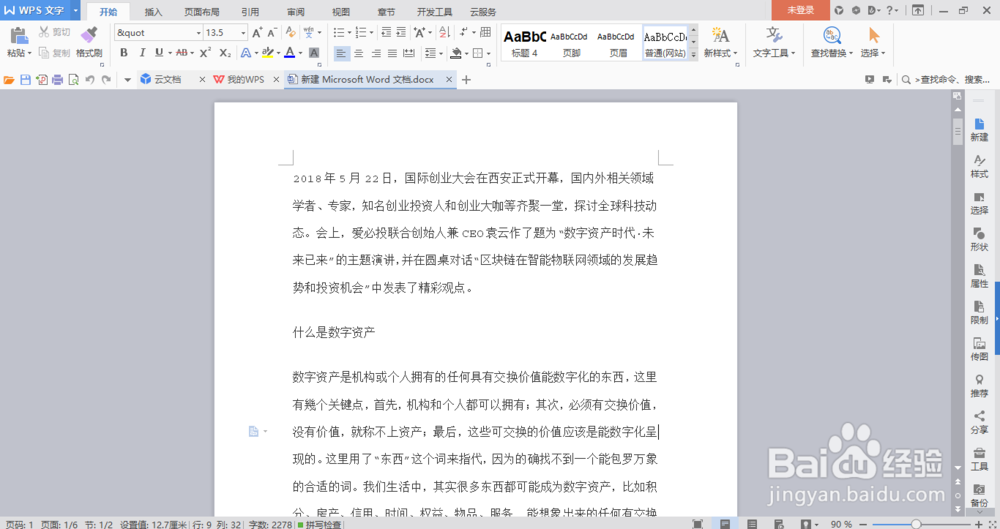Click the Paste (粘贴) clipboard icon
Viewport: 1000px width, 529px height.
(18, 36)
